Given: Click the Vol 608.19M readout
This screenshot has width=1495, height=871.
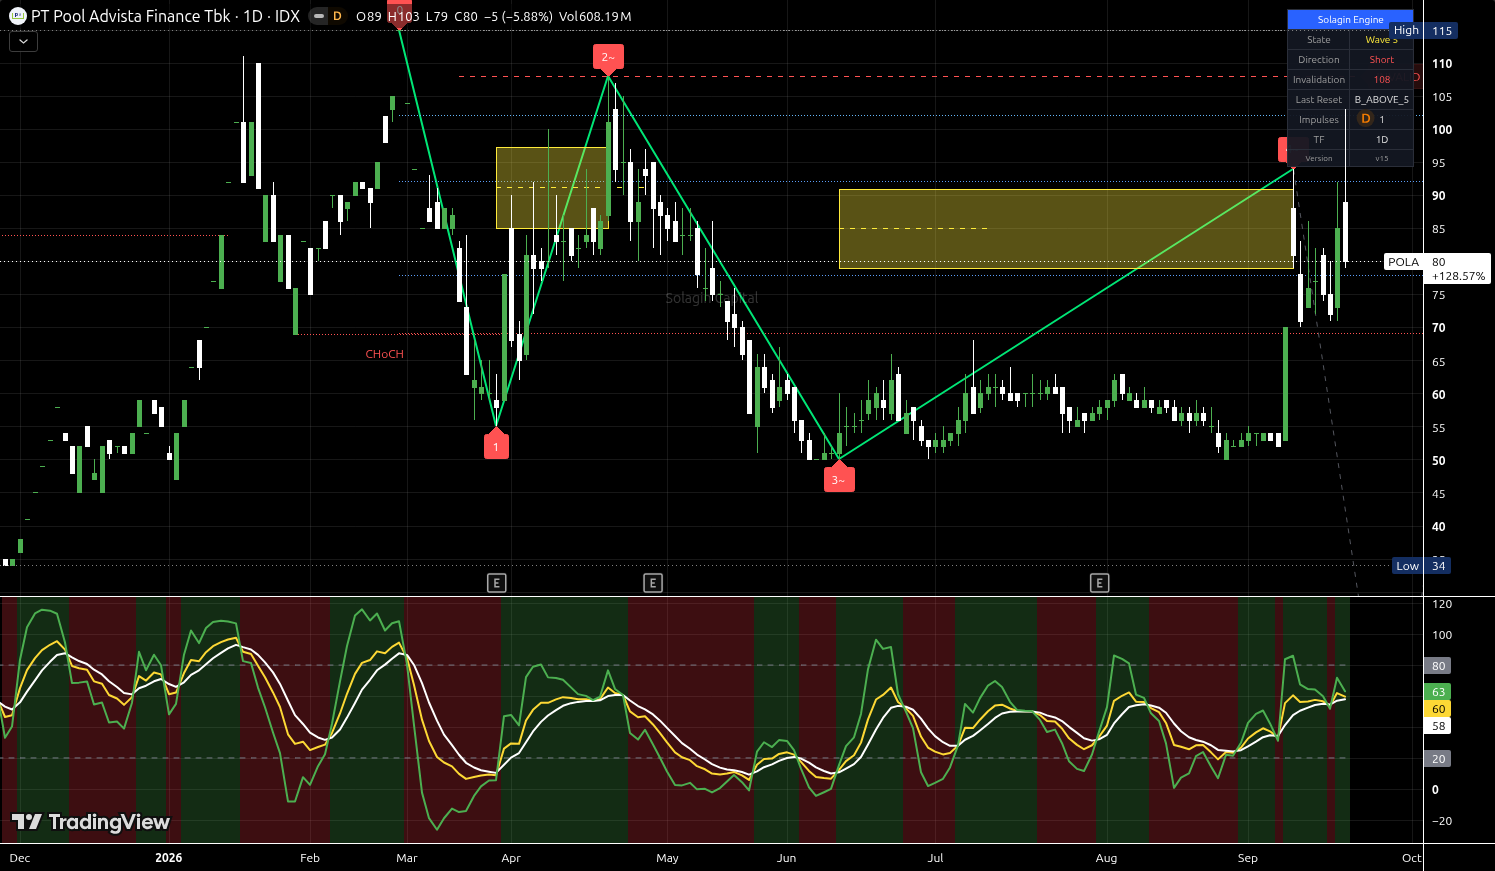Looking at the screenshot, I should (595, 17).
